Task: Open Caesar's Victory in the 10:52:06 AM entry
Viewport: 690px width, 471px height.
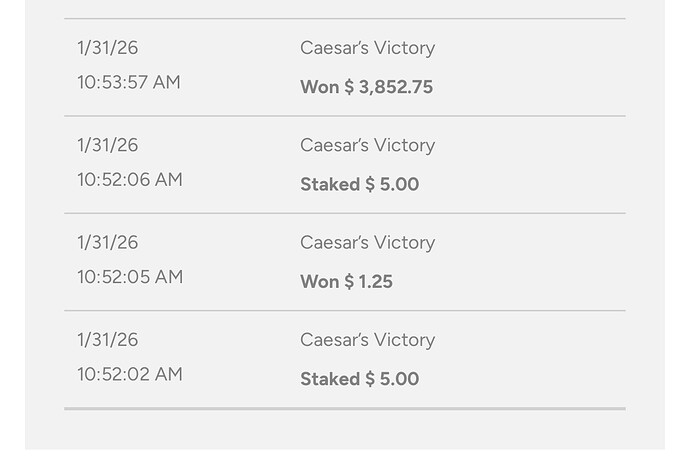Action: (367, 145)
